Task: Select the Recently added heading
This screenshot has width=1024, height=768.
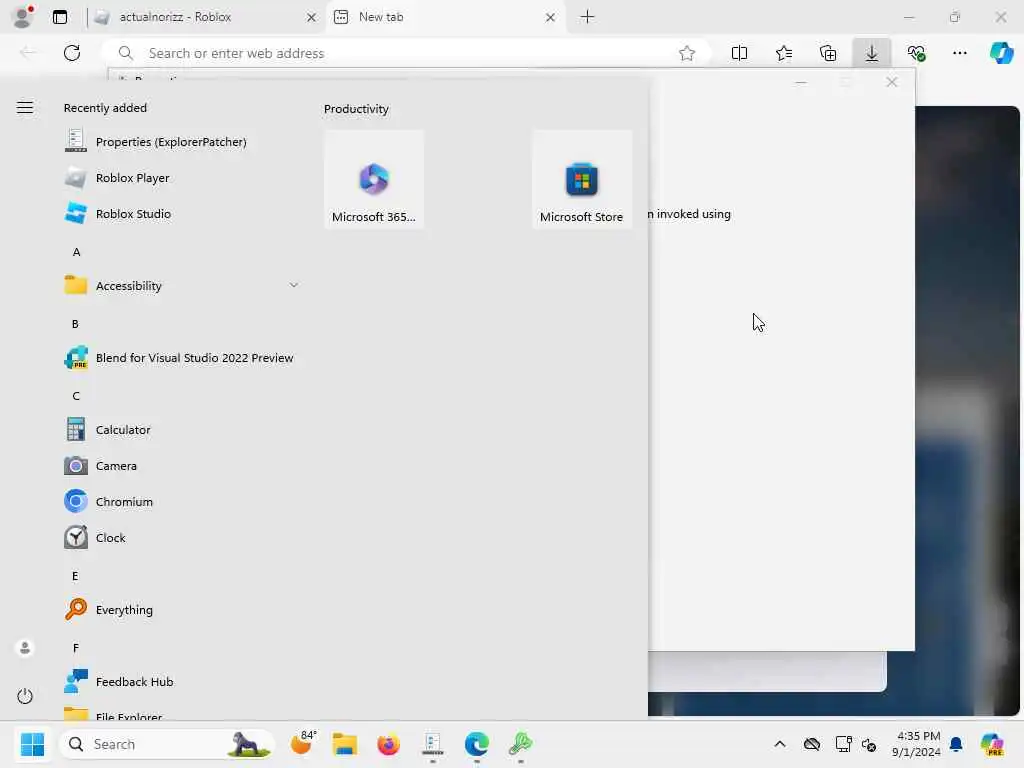Action: [105, 108]
